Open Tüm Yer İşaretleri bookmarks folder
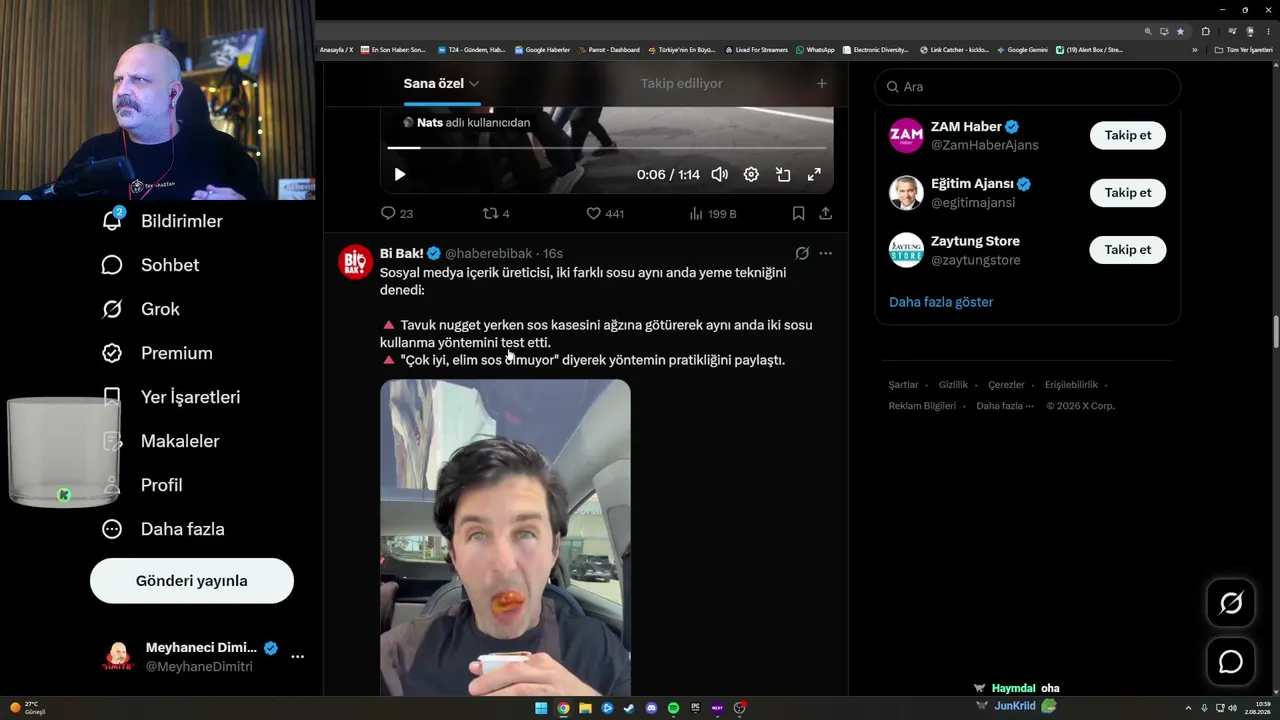The image size is (1280, 720). (x=1243, y=50)
